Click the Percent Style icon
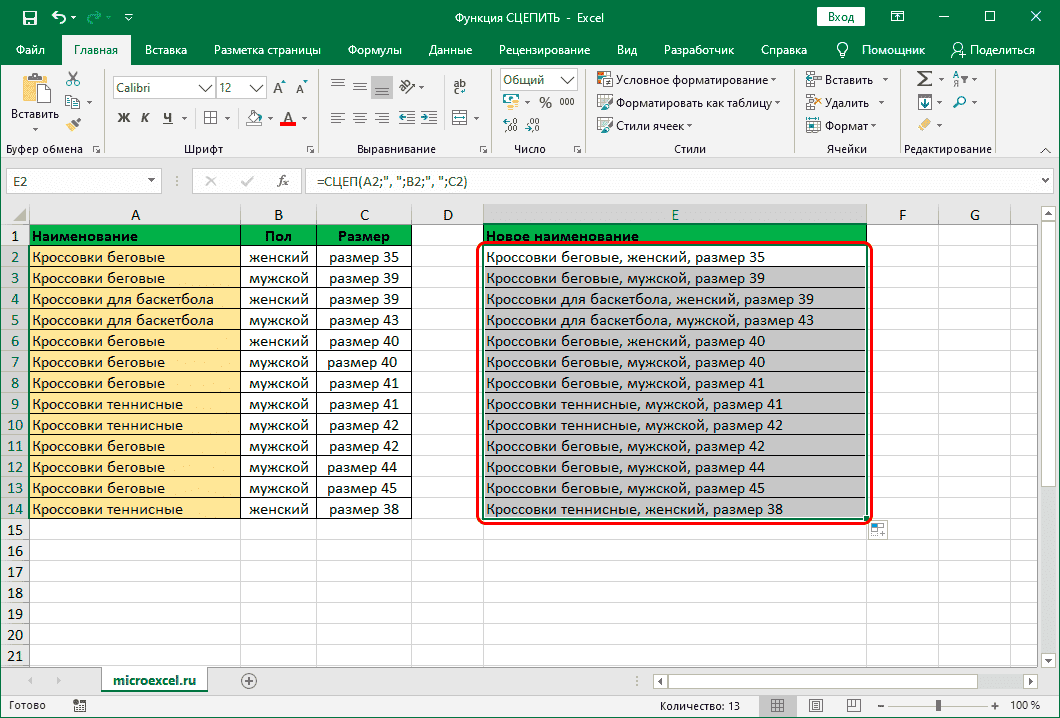Image resolution: width=1060 pixels, height=718 pixels. 545,102
